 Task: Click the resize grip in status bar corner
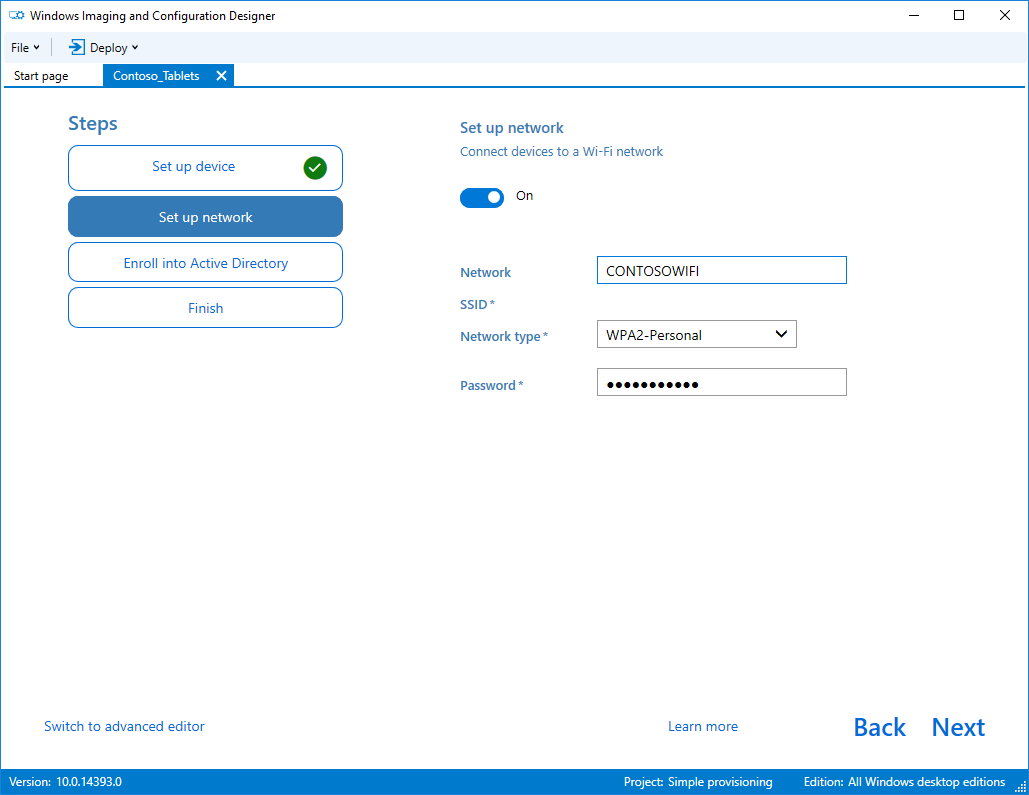pos(1020,786)
